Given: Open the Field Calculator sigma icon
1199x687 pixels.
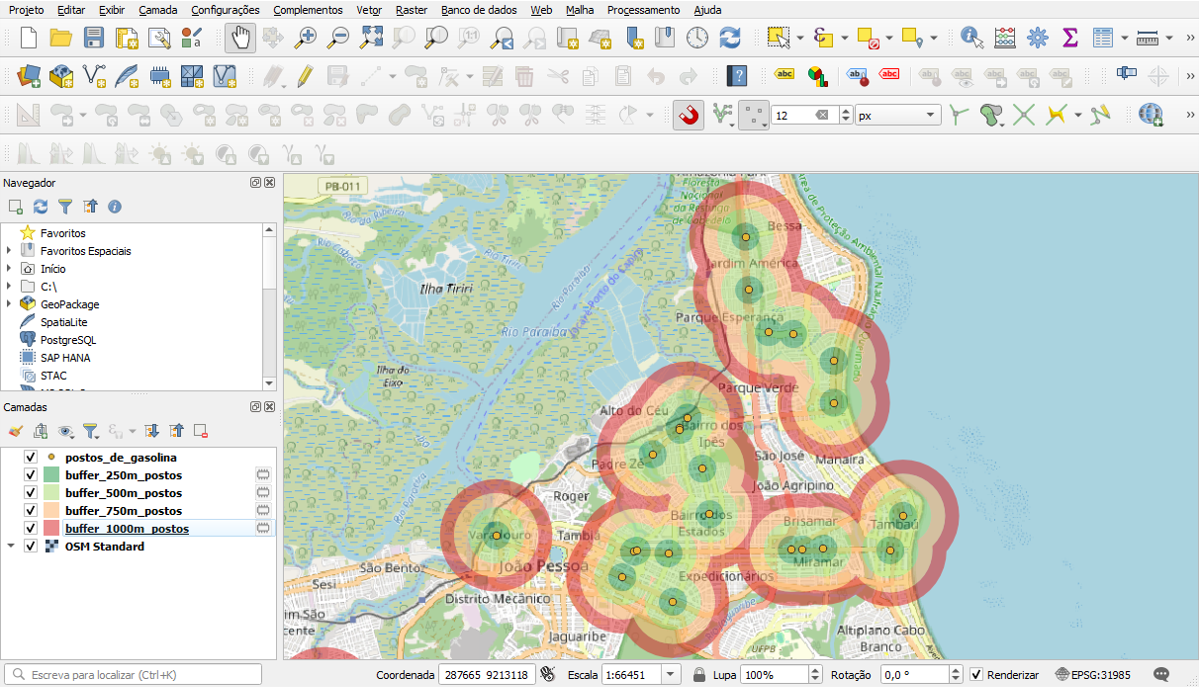Looking at the screenshot, I should [x=1069, y=38].
